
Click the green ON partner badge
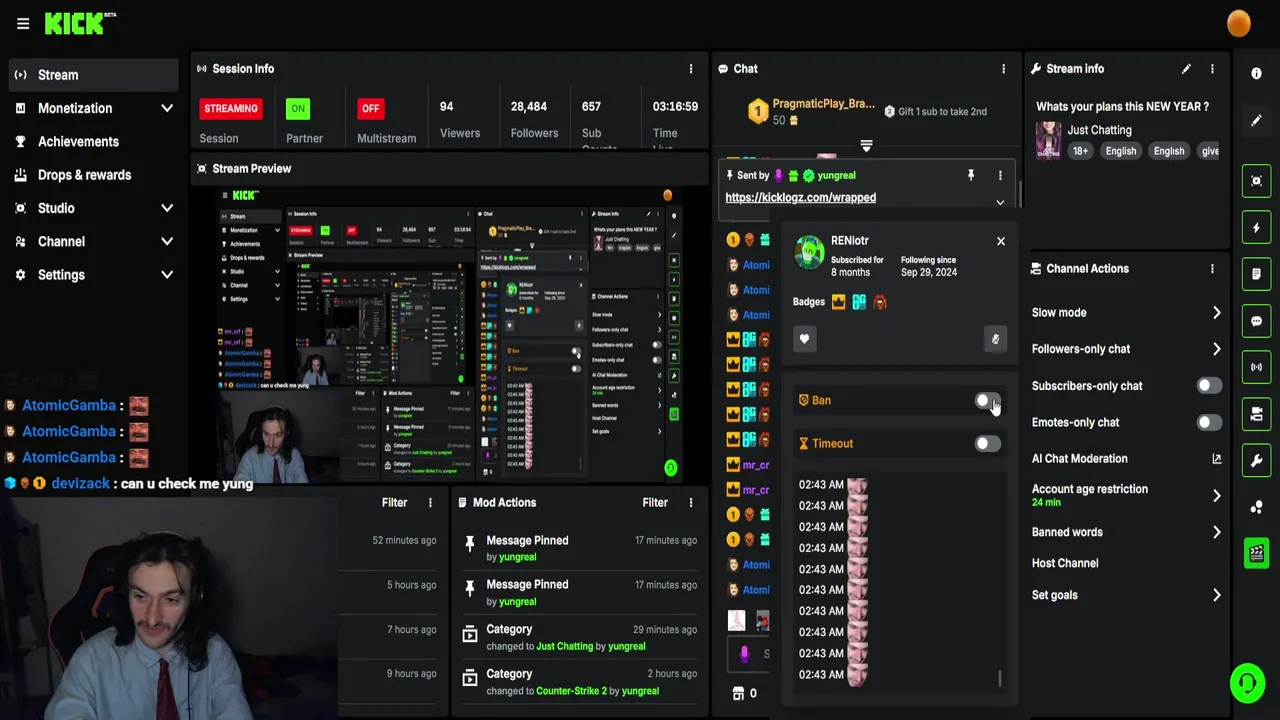click(297, 109)
